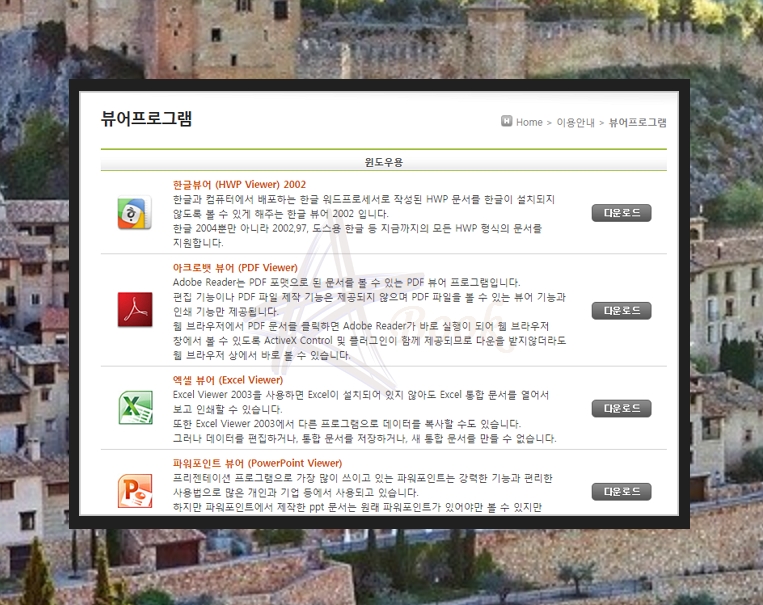Image resolution: width=763 pixels, height=605 pixels.
Task: Click the 뷰어프로그램 page heading
Action: tap(146, 118)
